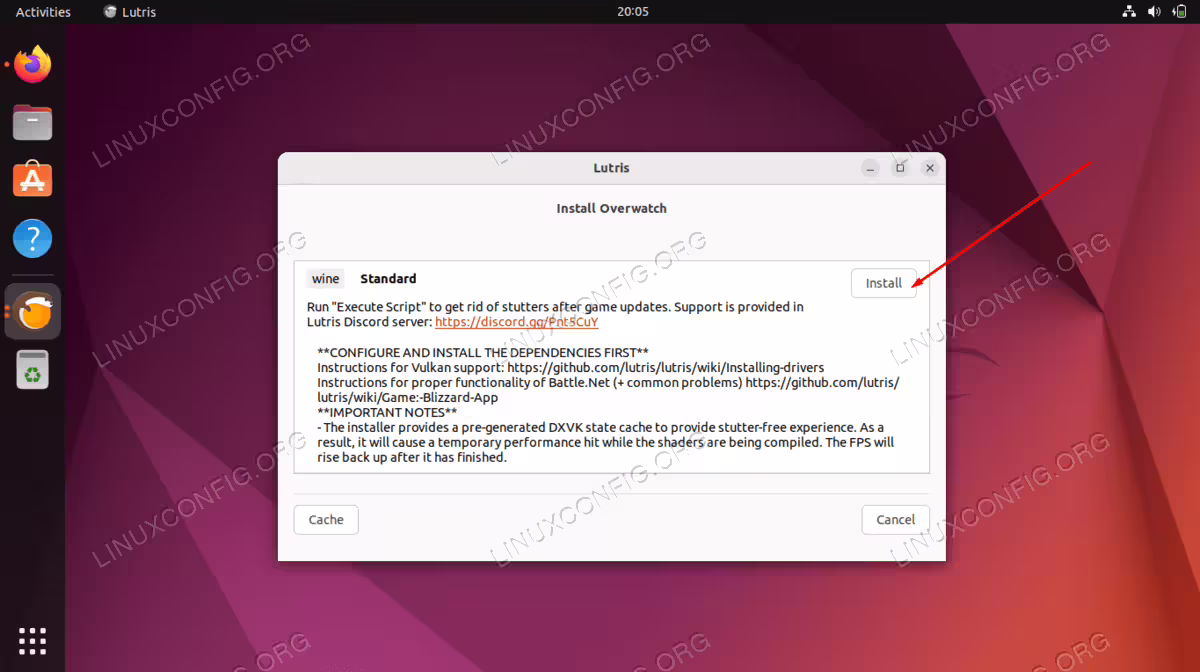Image resolution: width=1200 pixels, height=672 pixels.
Task: Open the Lutris app menu in top bar
Action: (x=130, y=12)
